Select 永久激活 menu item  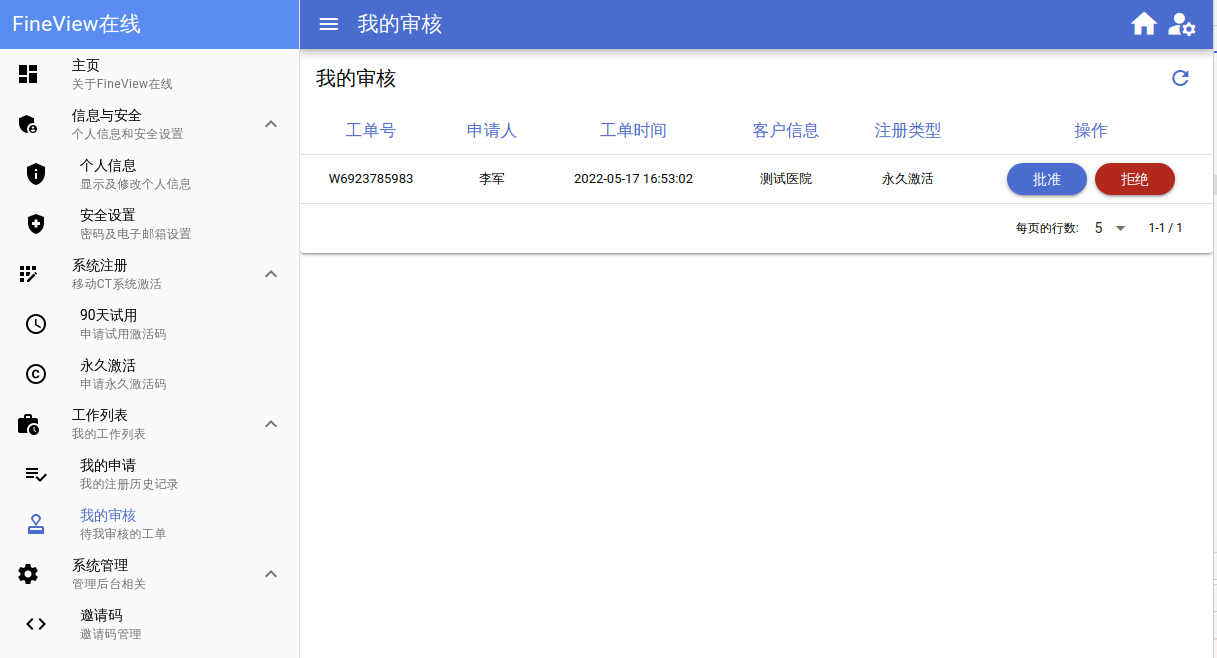coord(150,374)
